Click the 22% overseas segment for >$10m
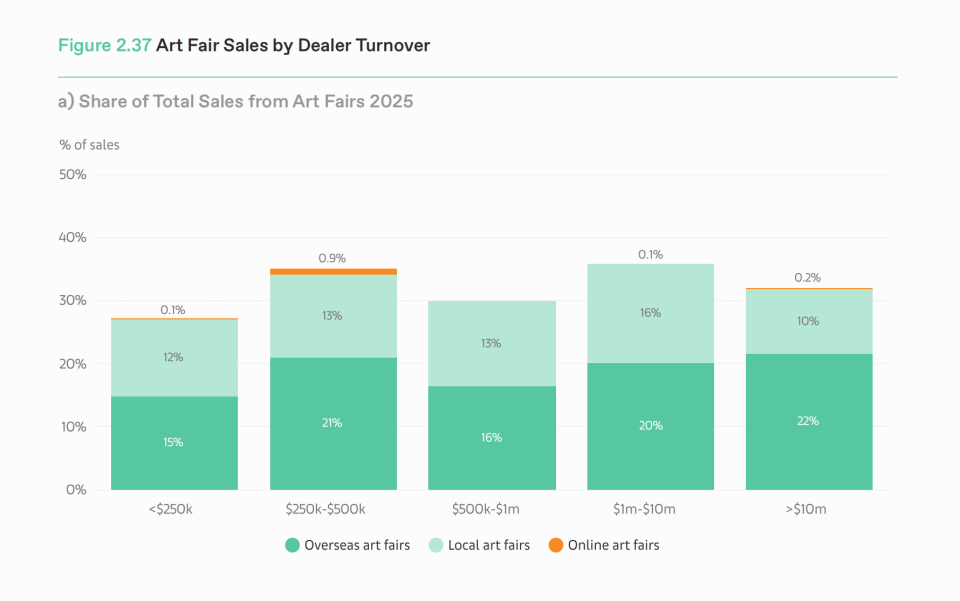 tap(809, 422)
